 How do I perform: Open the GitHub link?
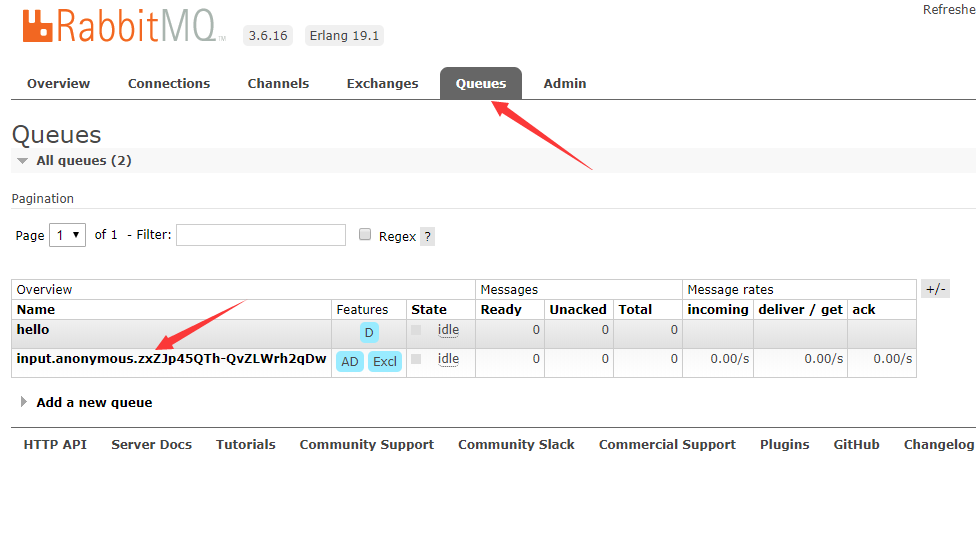pos(856,445)
